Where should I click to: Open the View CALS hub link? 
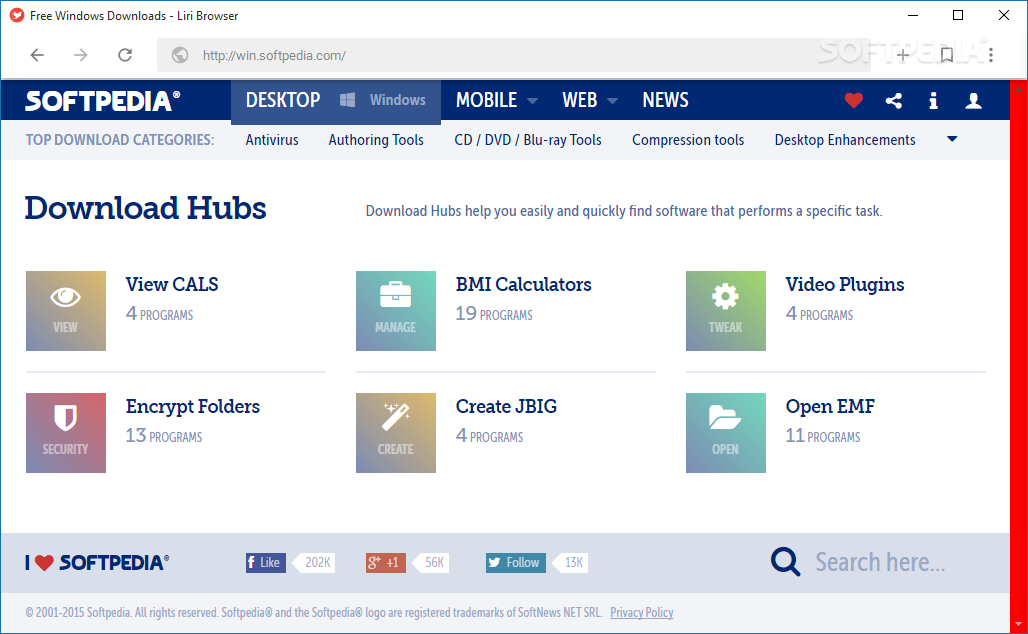point(172,284)
